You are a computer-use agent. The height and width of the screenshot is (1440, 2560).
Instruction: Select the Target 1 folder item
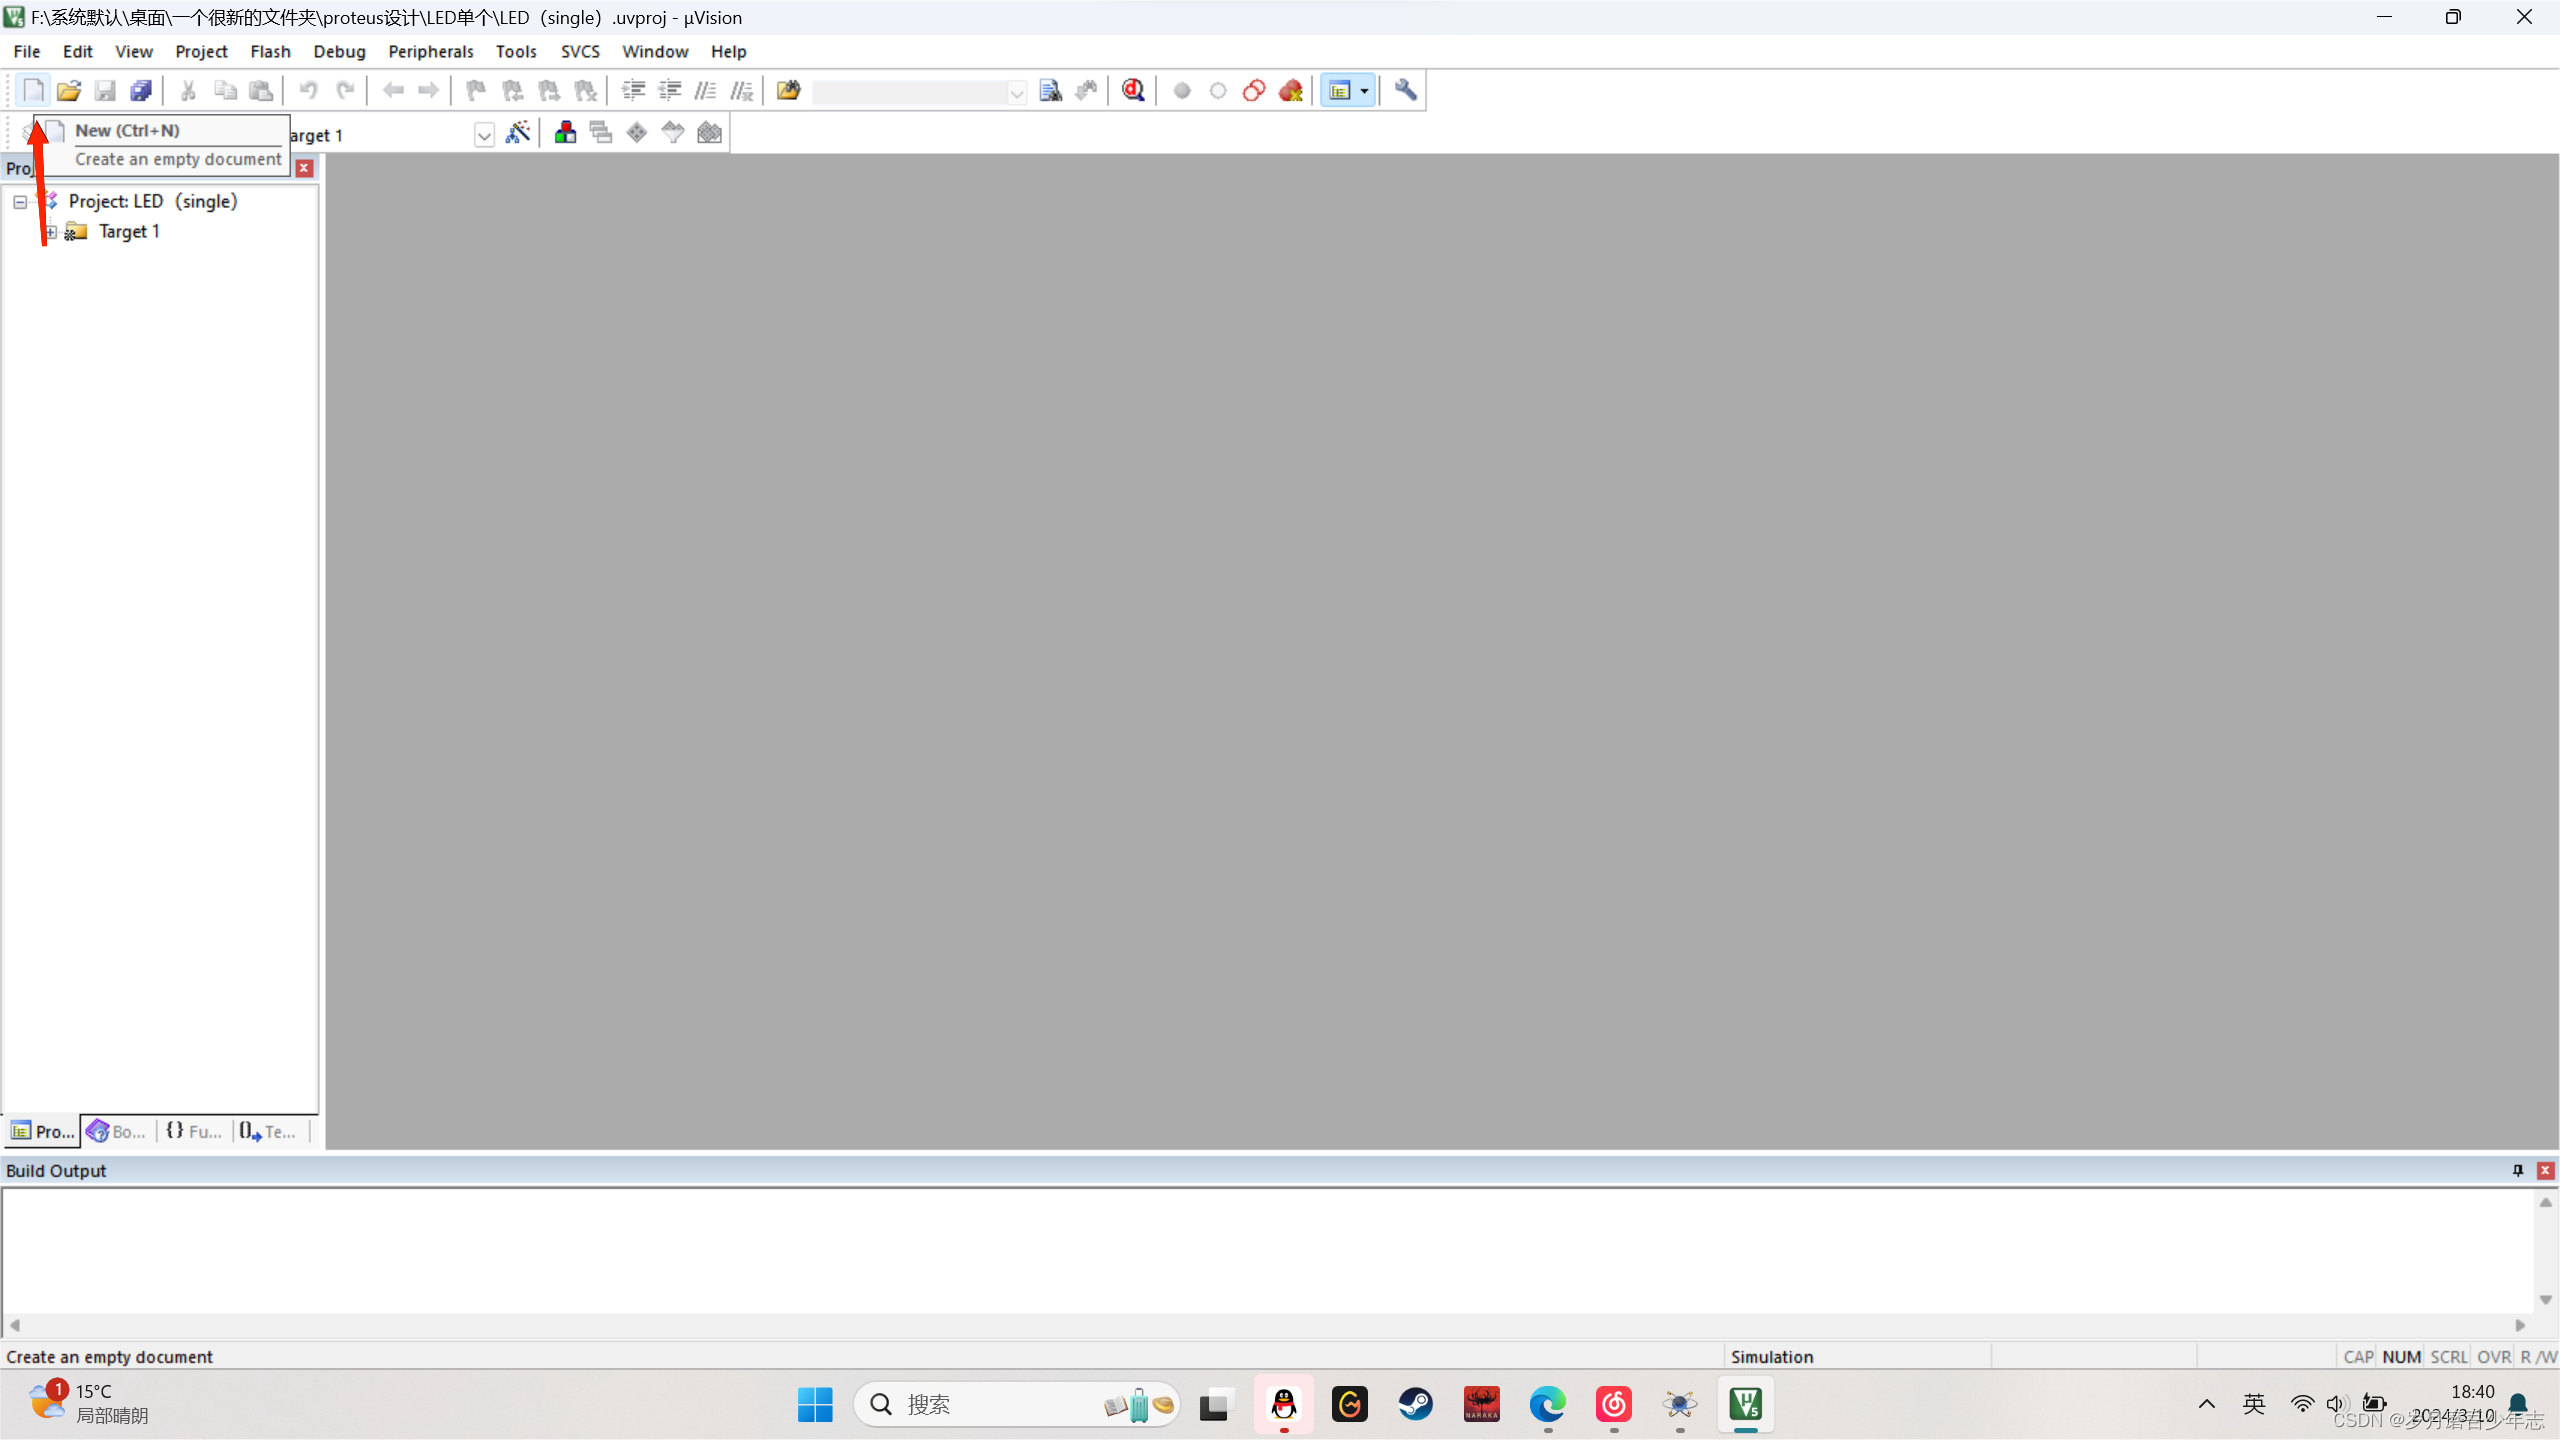click(x=129, y=232)
